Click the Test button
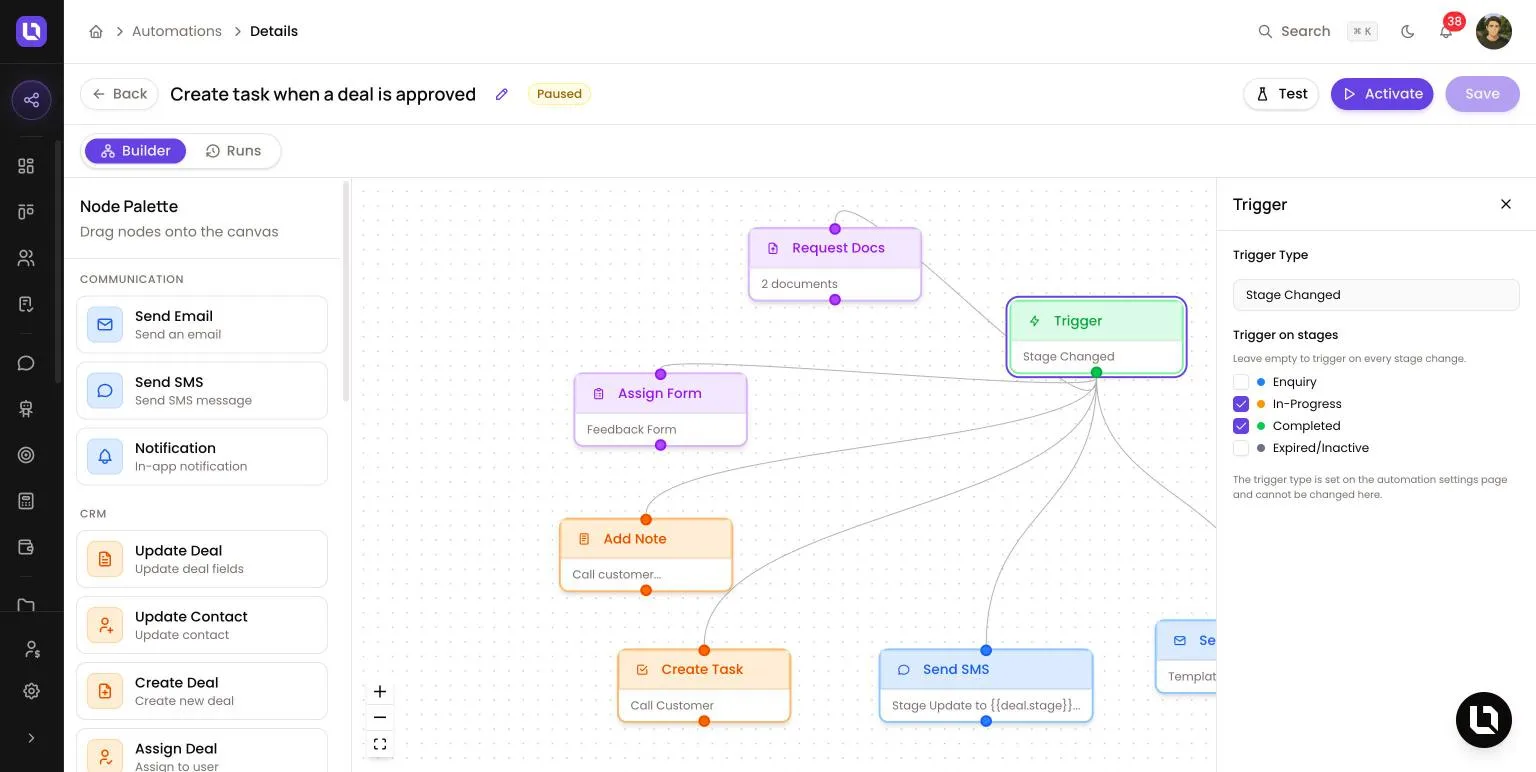This screenshot has height=772, width=1536. point(1281,94)
